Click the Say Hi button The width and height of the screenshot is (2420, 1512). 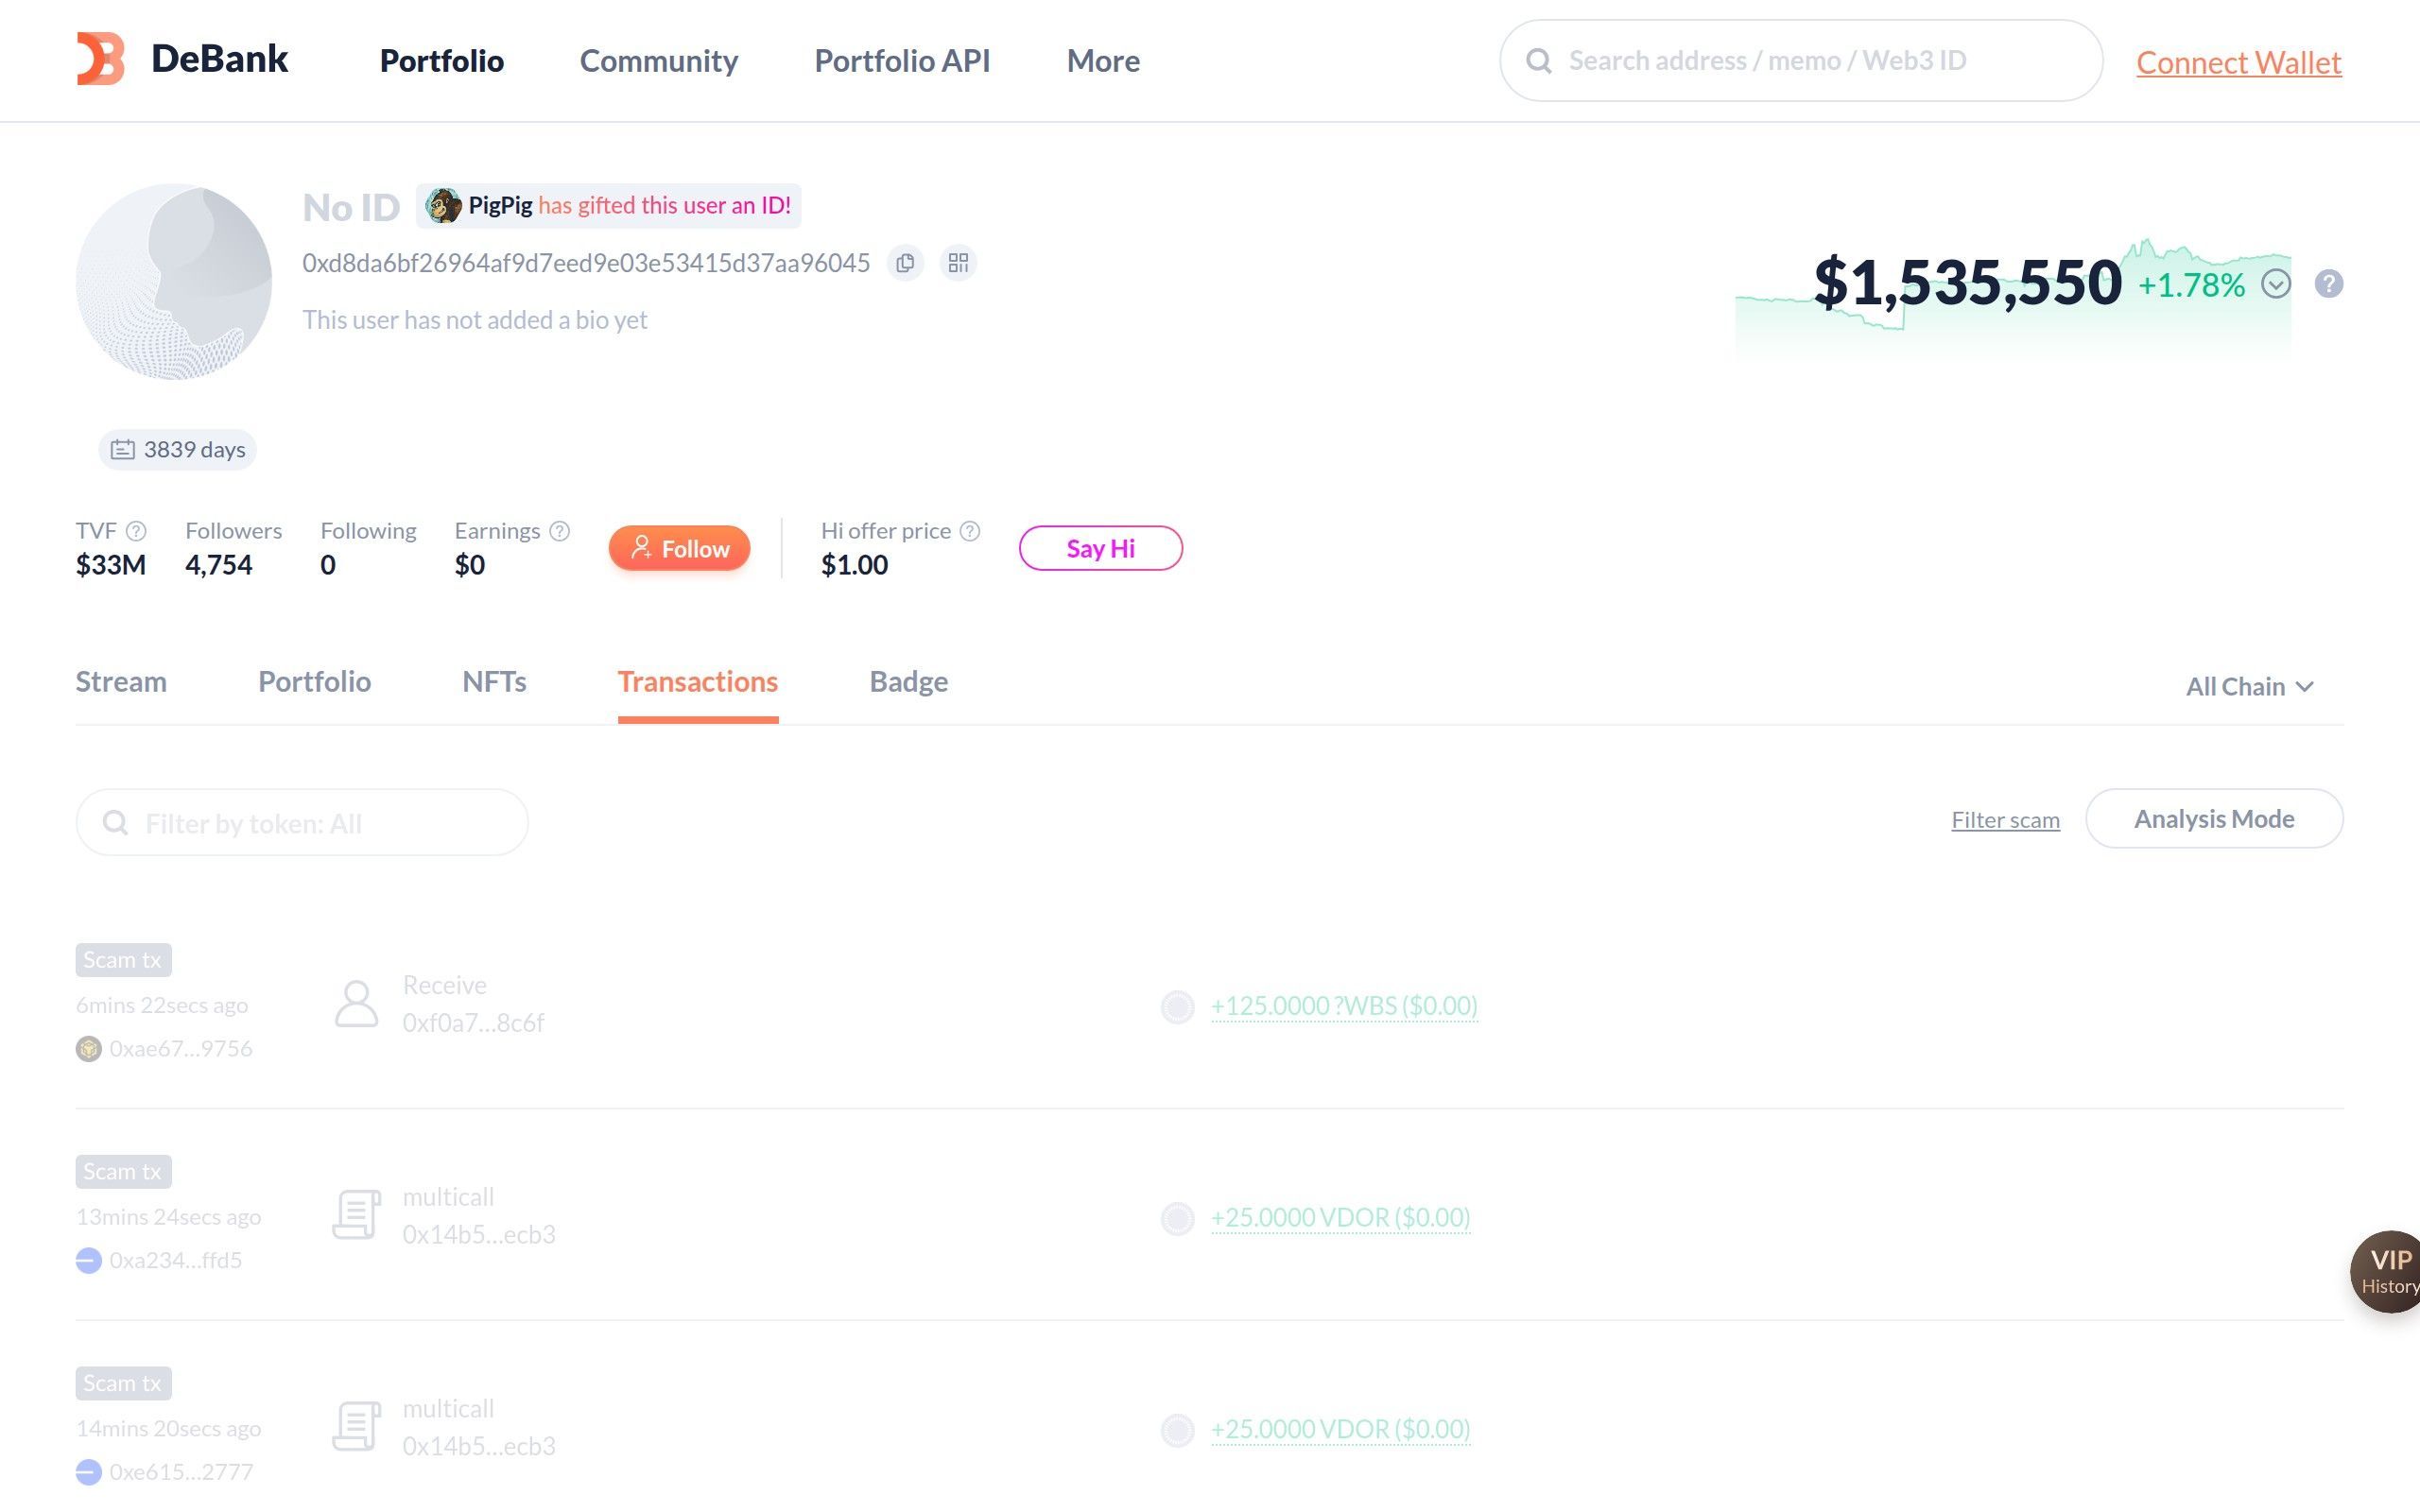1100,548
